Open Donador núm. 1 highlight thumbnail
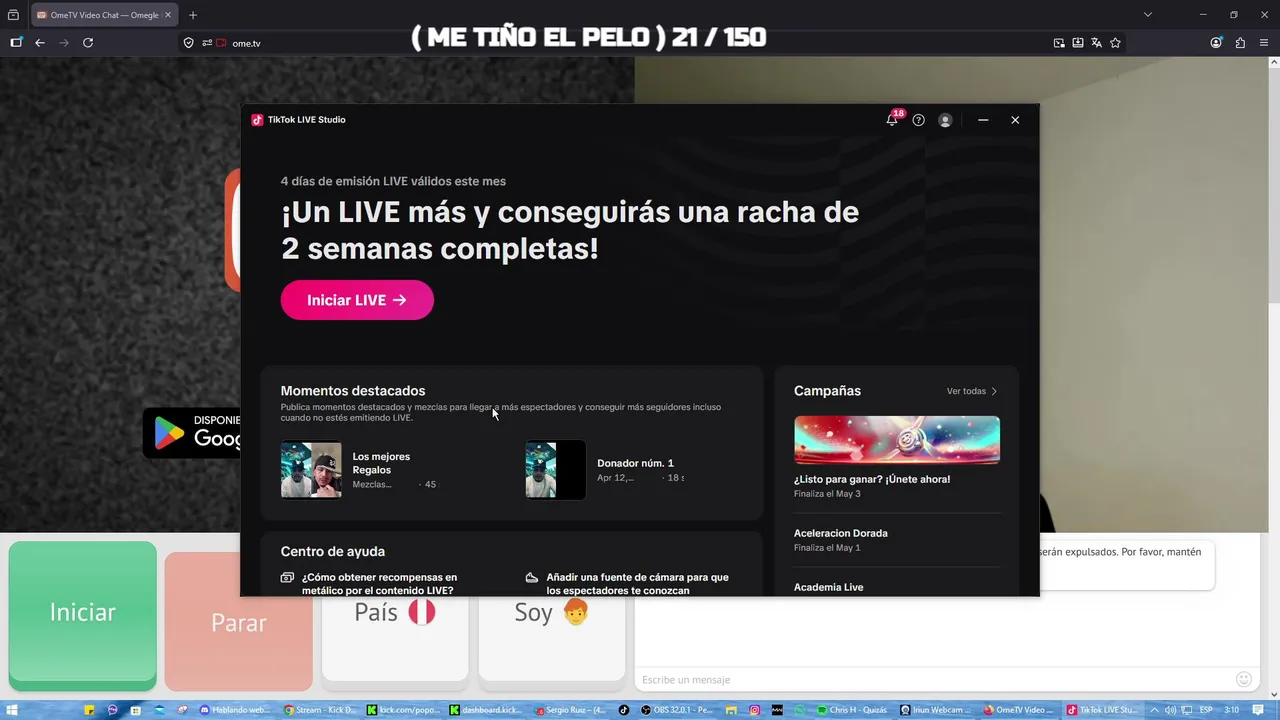The height and width of the screenshot is (720, 1280). point(555,470)
